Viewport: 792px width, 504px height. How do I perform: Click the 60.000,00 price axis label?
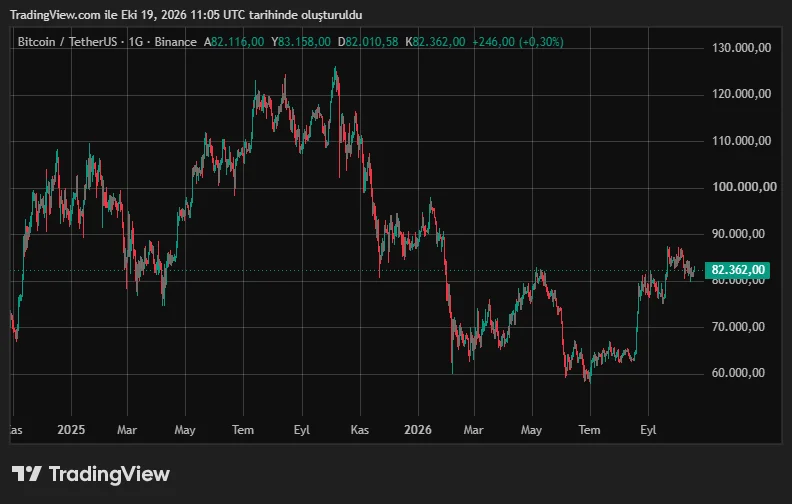[x=738, y=373]
